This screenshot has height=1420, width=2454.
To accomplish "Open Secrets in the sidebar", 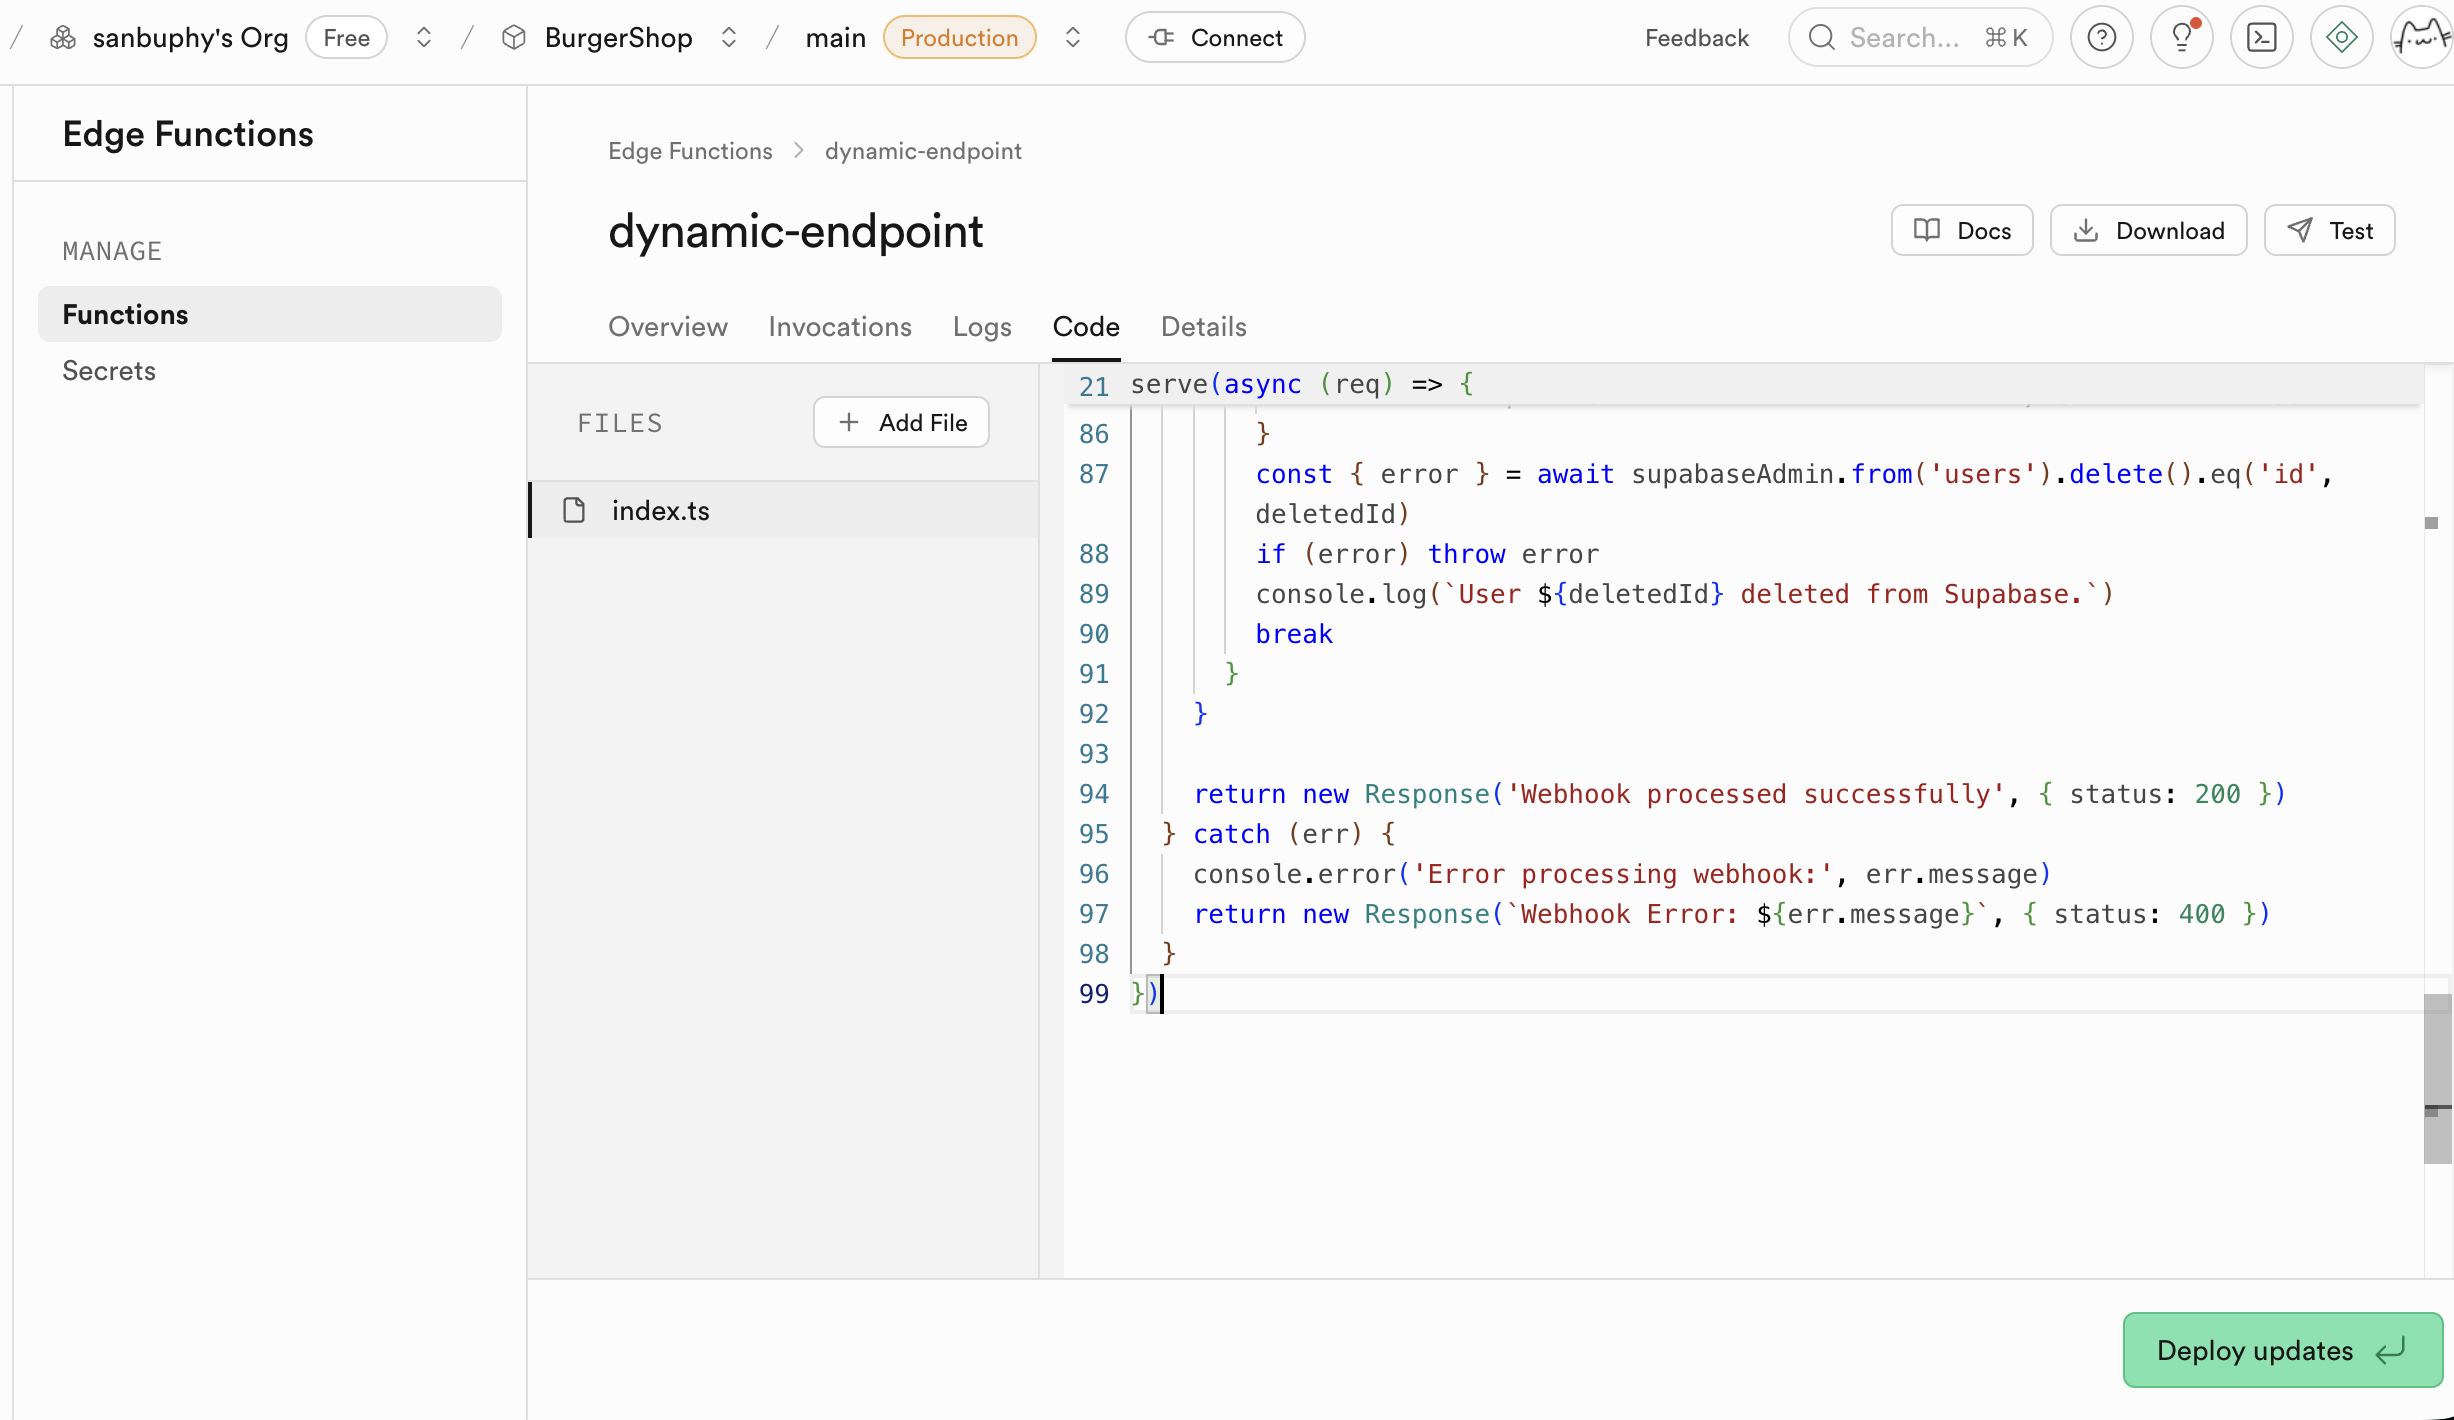I will pyautogui.click(x=109, y=371).
